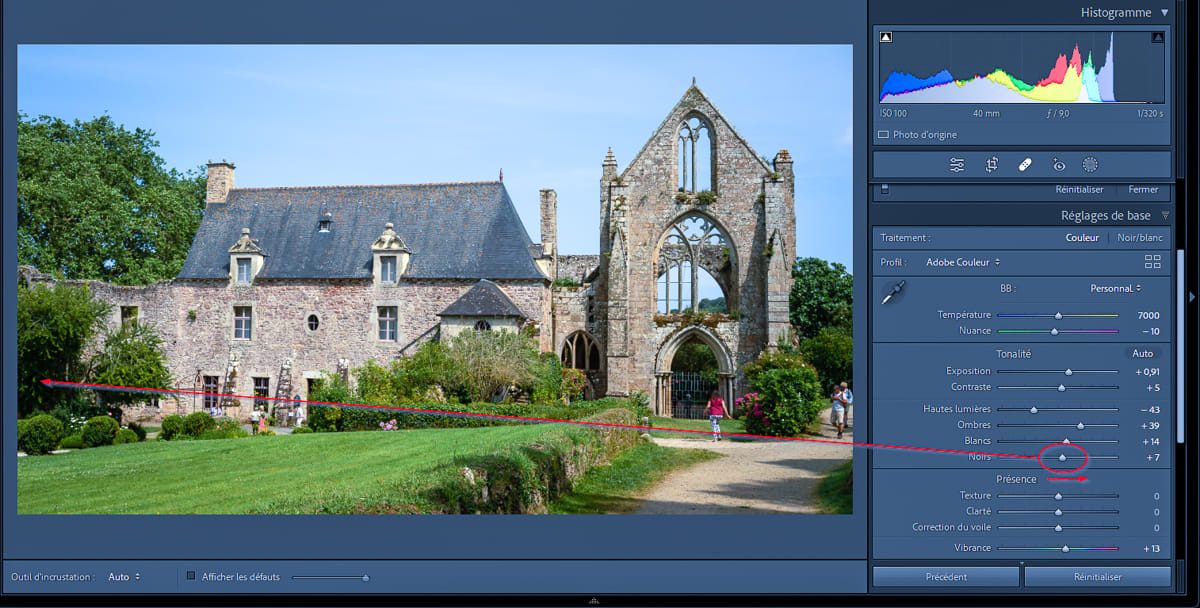Screen dimensions: 1200x608
Task: Open the Edit sliders tool icon
Action: [957, 165]
